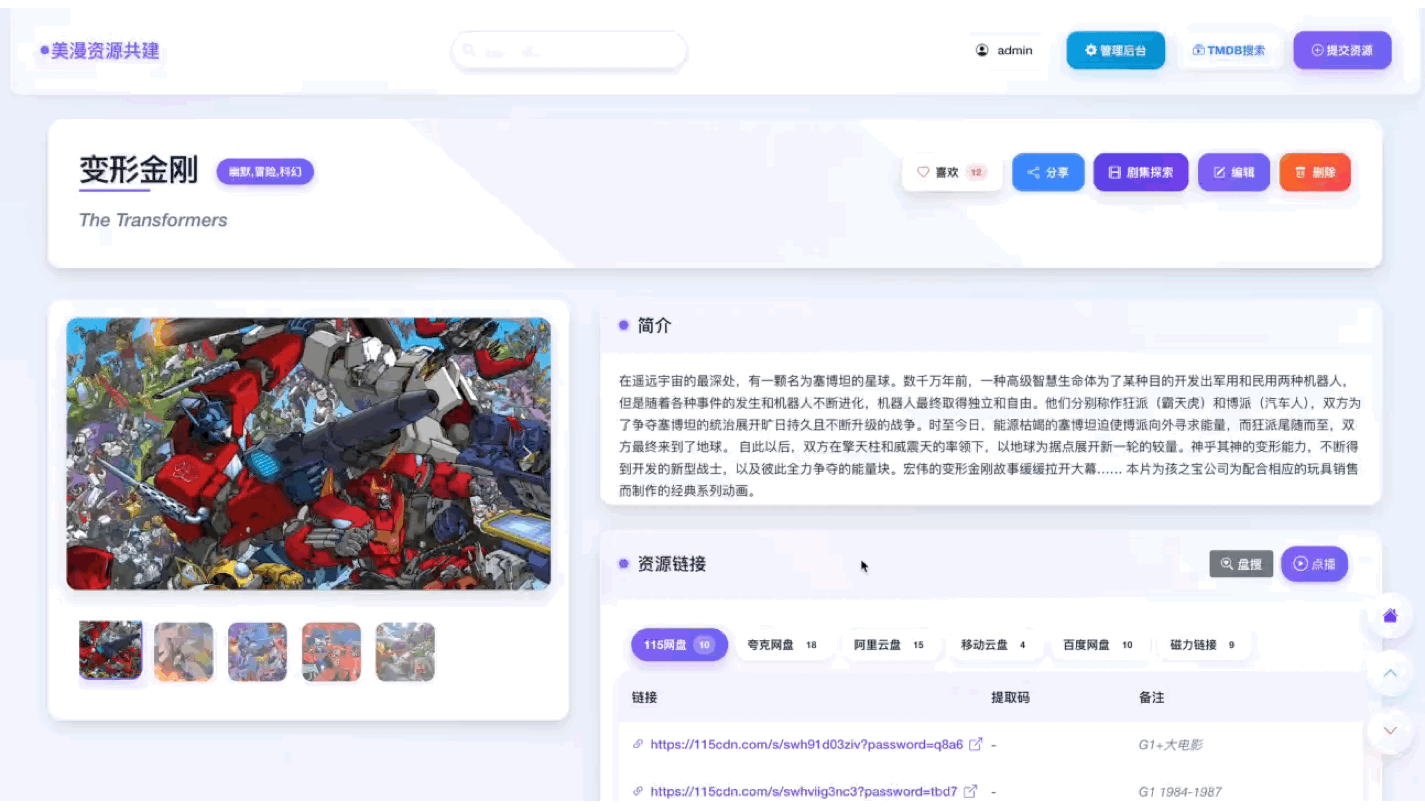Switch to 磁力链接 tab

(x=1202, y=645)
